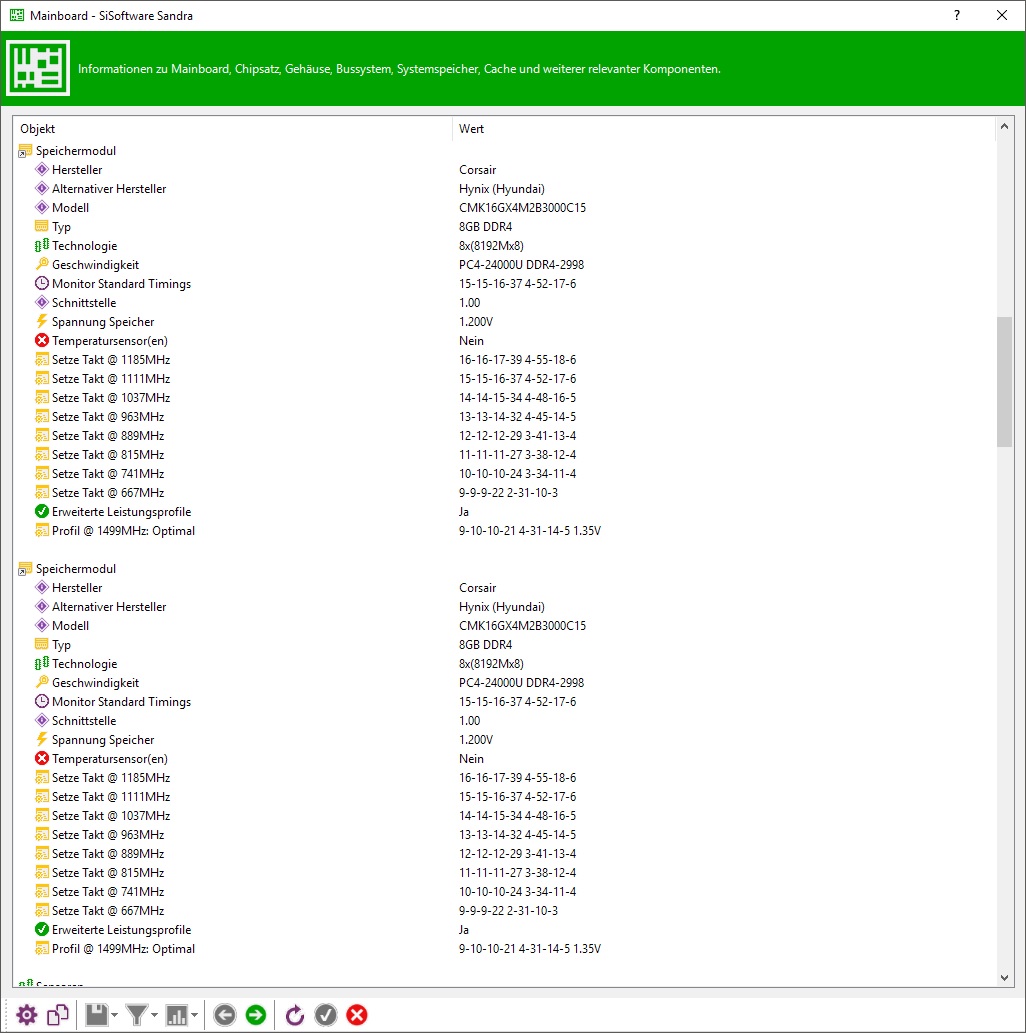The width and height of the screenshot is (1026, 1033).
Task: Select red X icon of lower Temperatursensor(en)
Action: tap(42, 759)
